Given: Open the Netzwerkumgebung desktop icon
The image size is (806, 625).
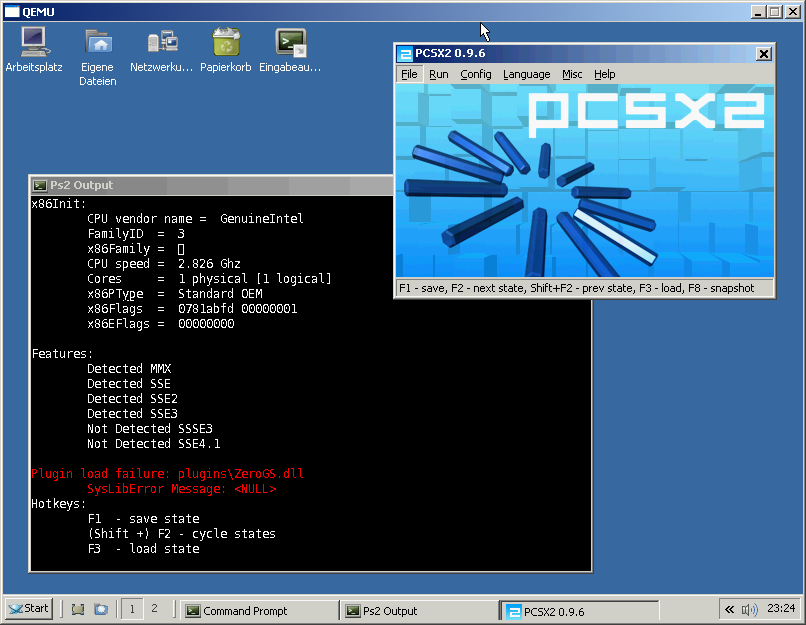Looking at the screenshot, I should click(x=161, y=43).
